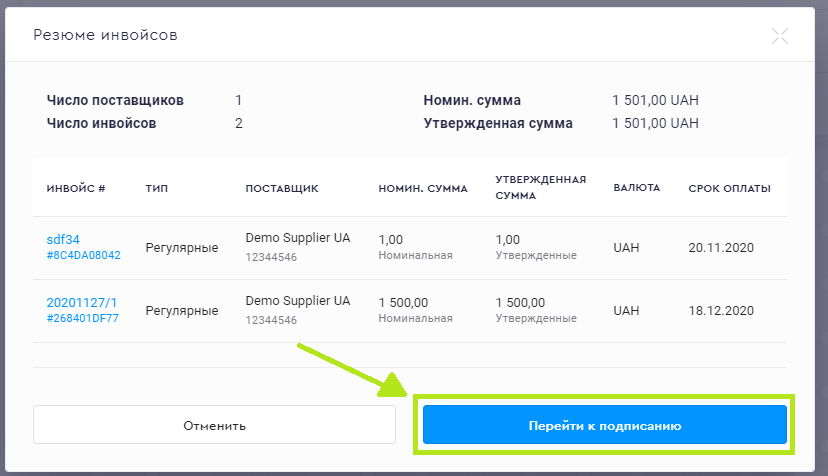Open invoice sdf34 link

pos(63,239)
